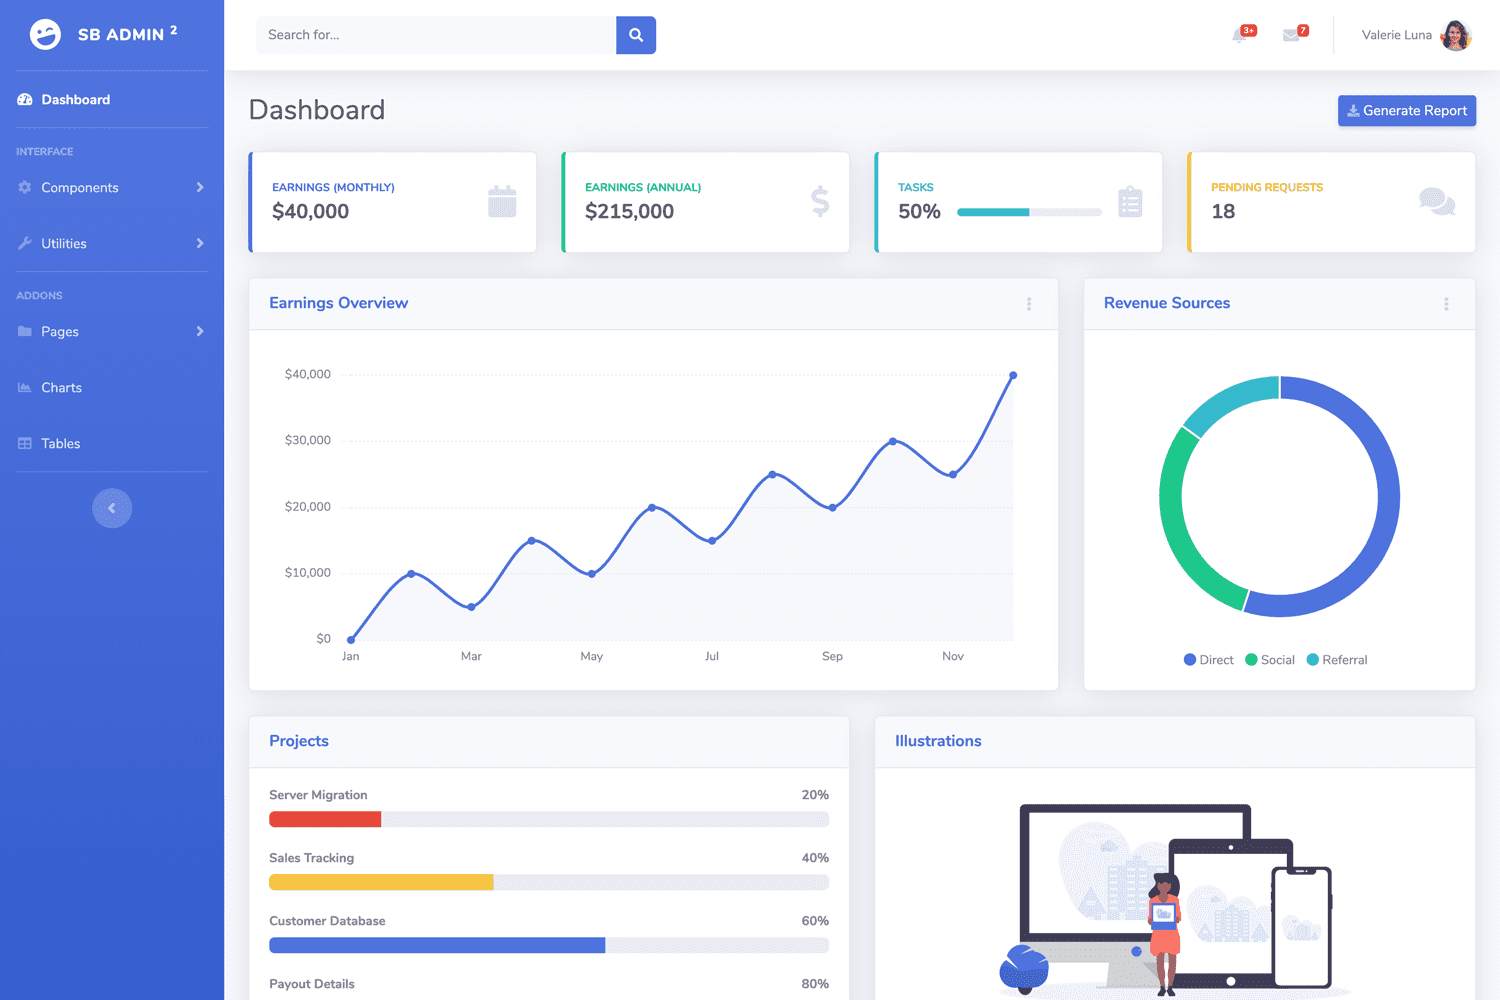The height and width of the screenshot is (1000, 1500).
Task: Click the search magnifier icon
Action: point(636,34)
